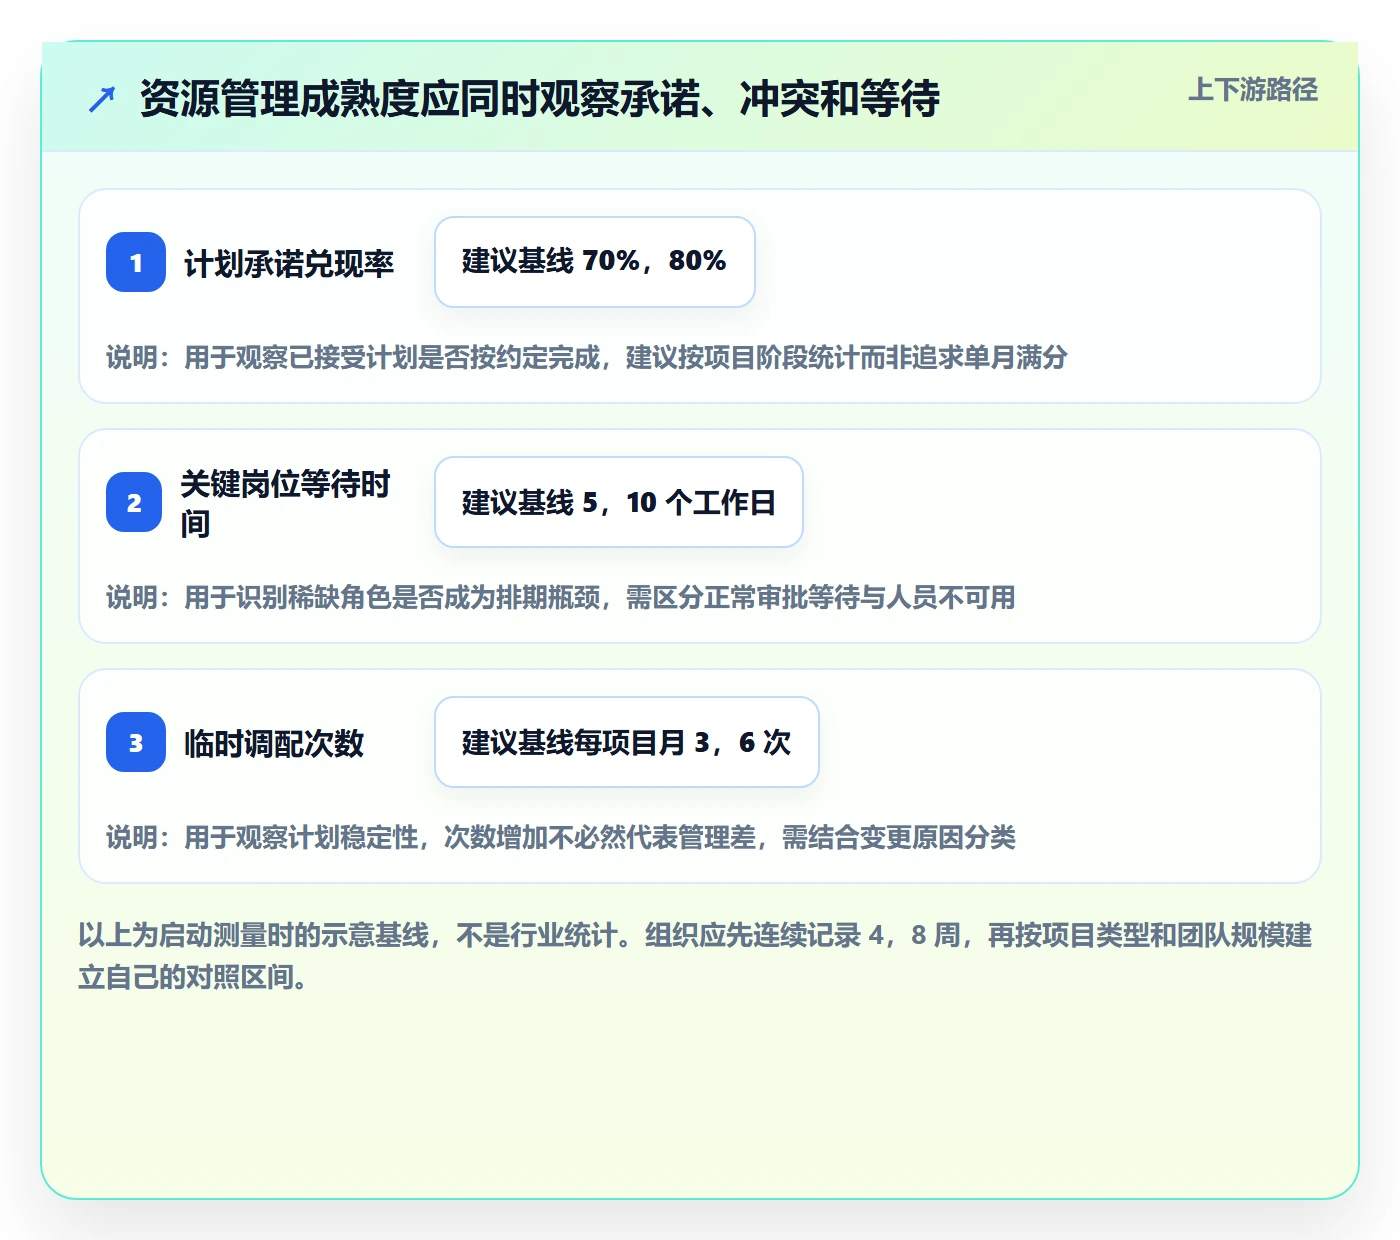Click the diagonal arrow icon beside the title
The width and height of the screenshot is (1400, 1240).
click(x=102, y=99)
